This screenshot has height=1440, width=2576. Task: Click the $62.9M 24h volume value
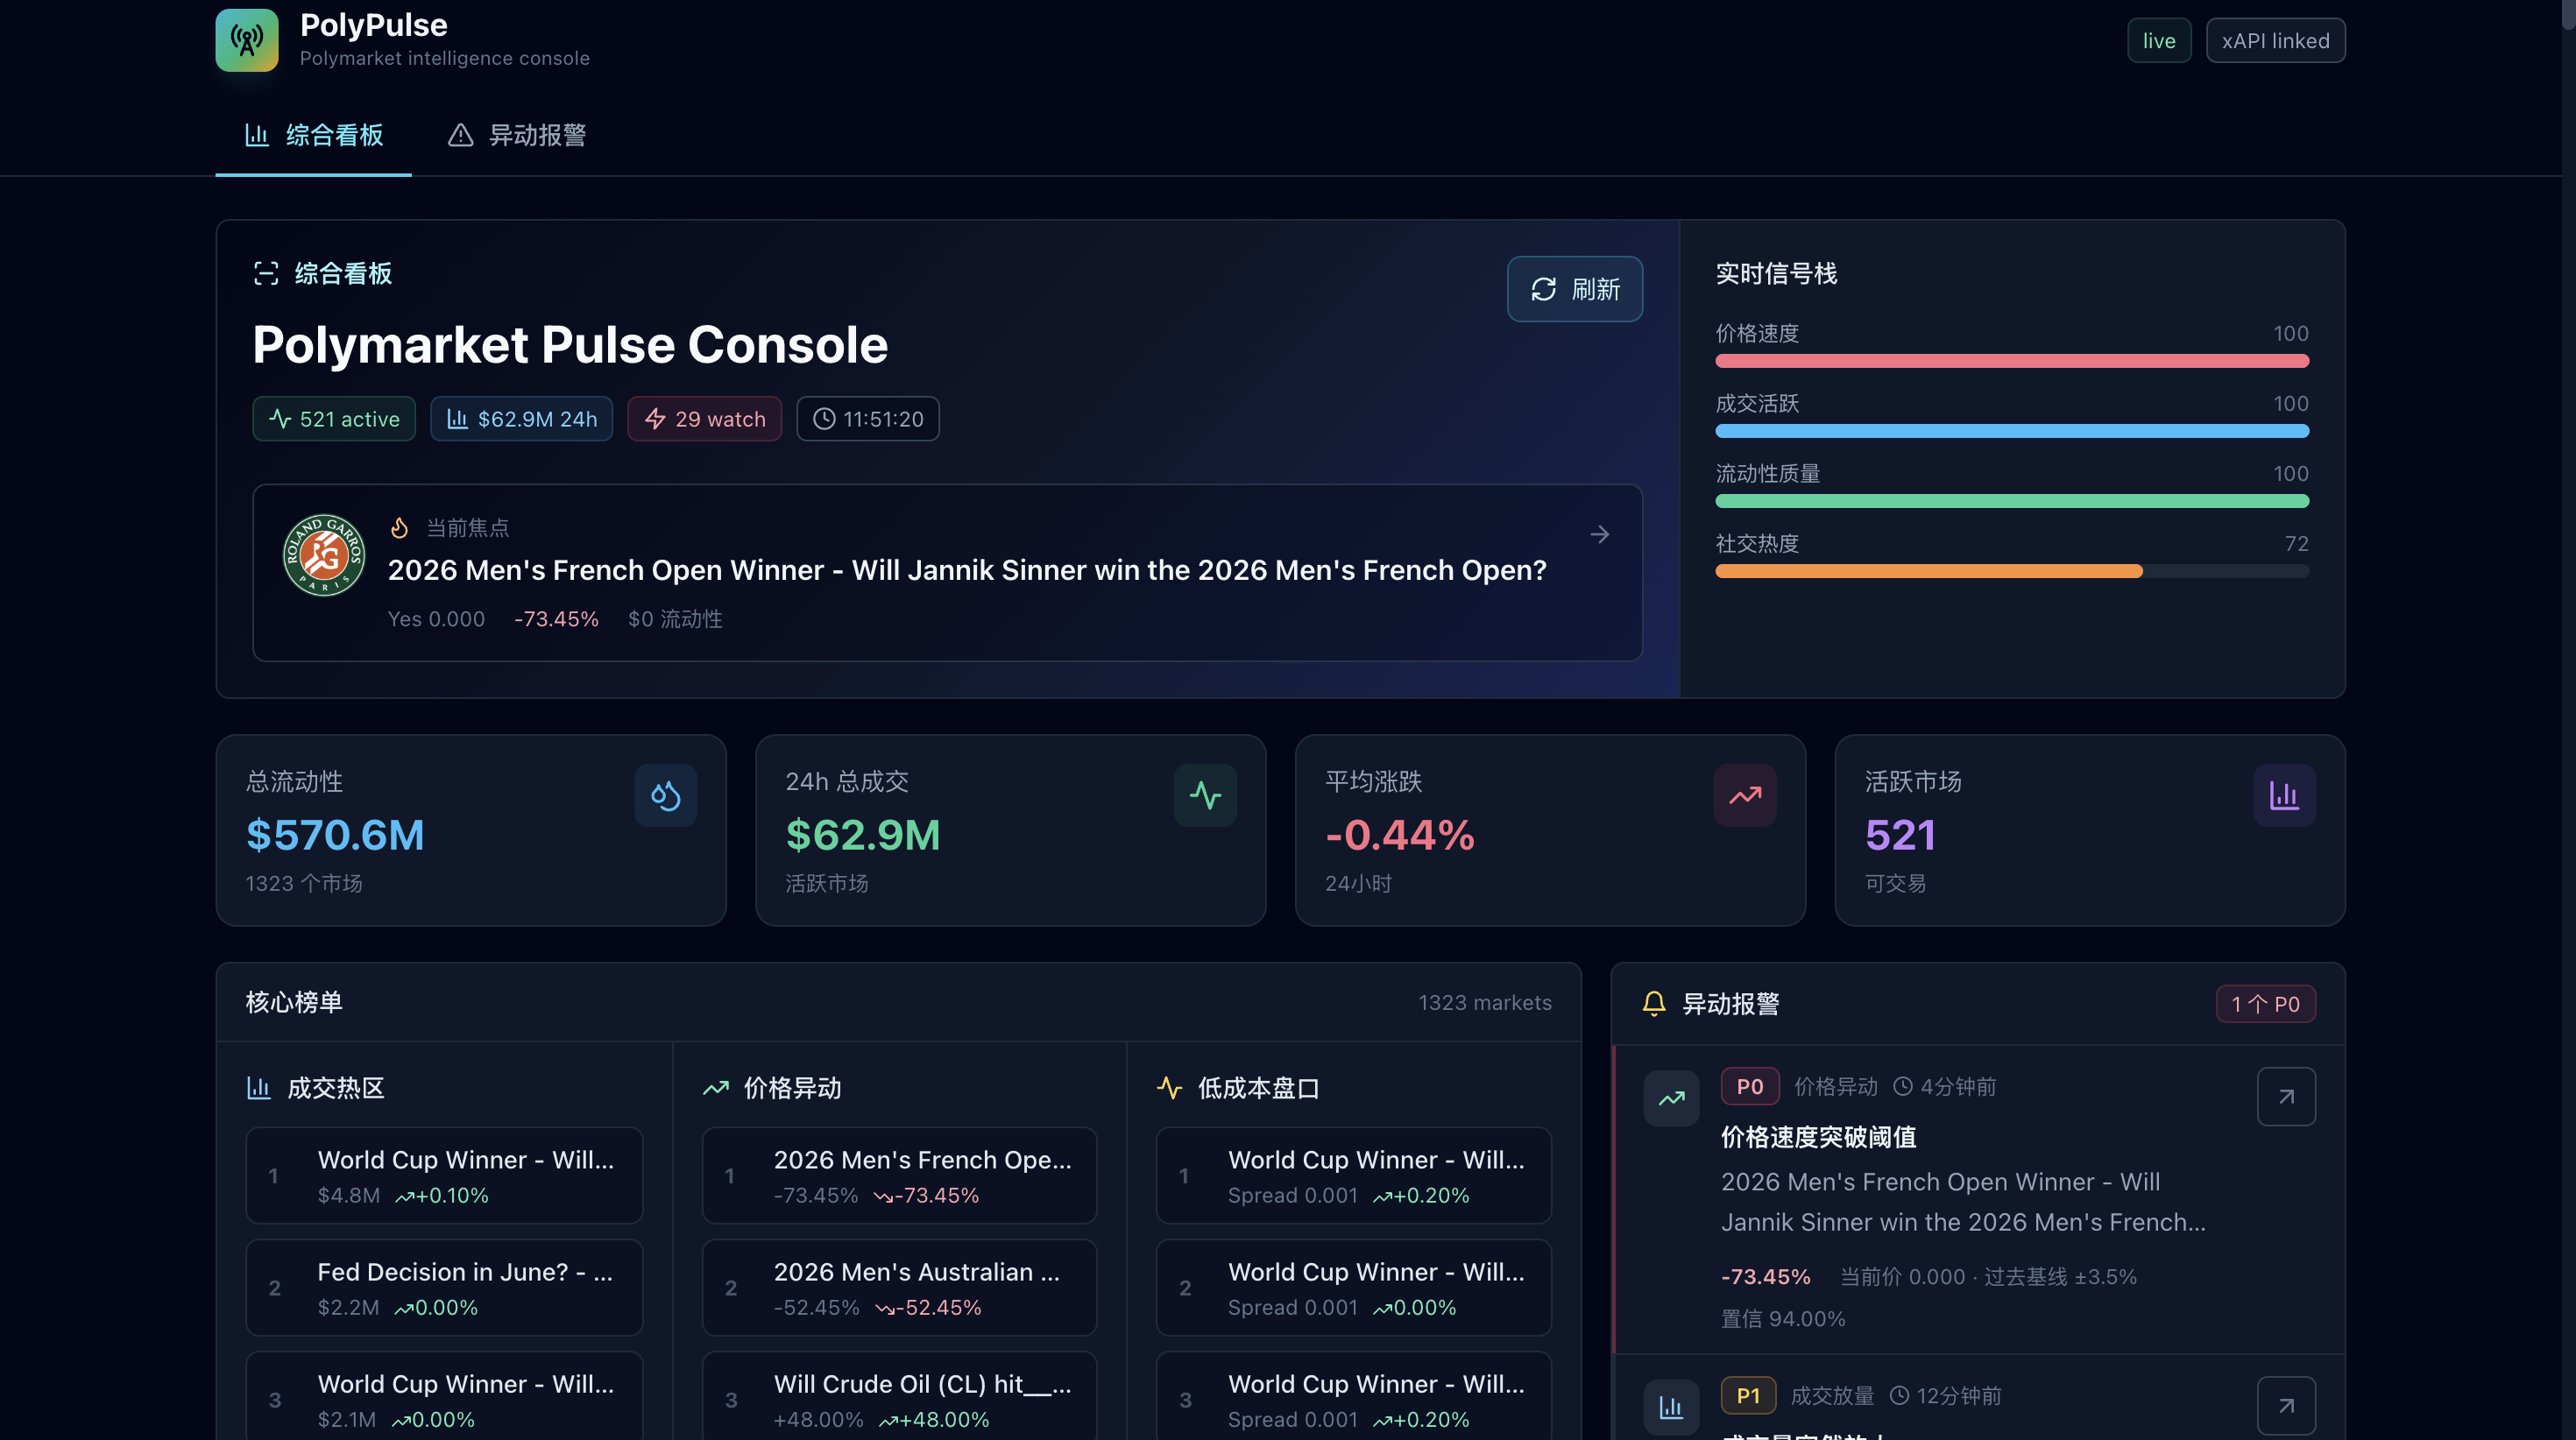863,835
